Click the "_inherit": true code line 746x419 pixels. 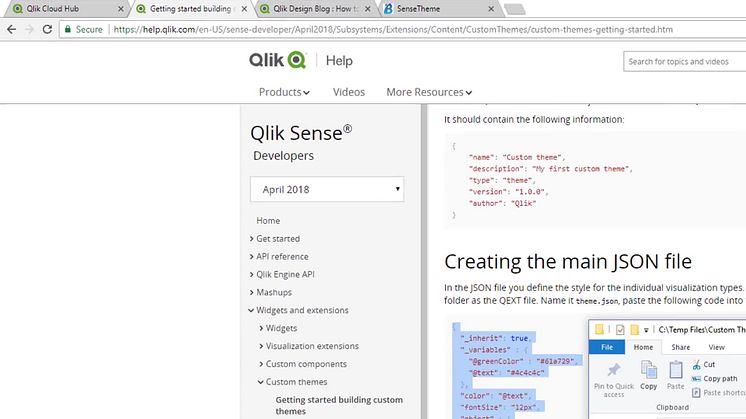point(497,338)
